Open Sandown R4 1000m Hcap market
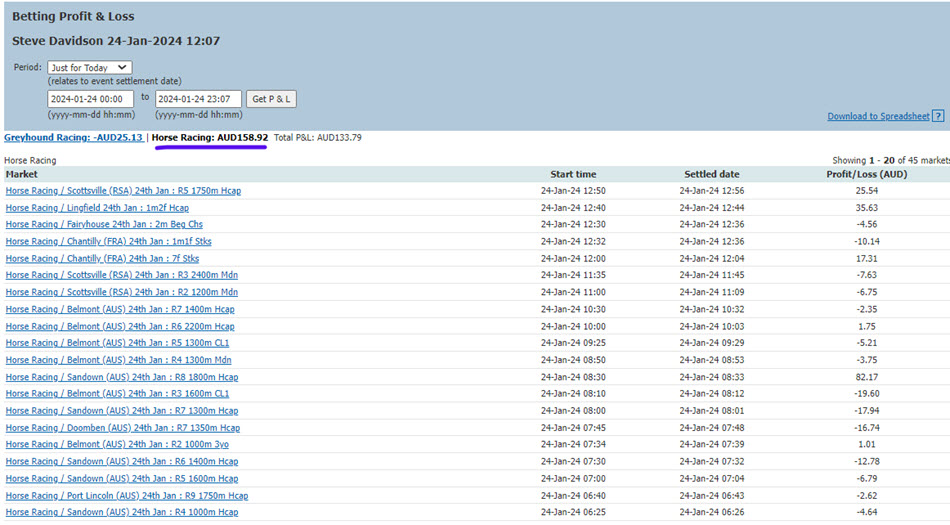 [122, 512]
